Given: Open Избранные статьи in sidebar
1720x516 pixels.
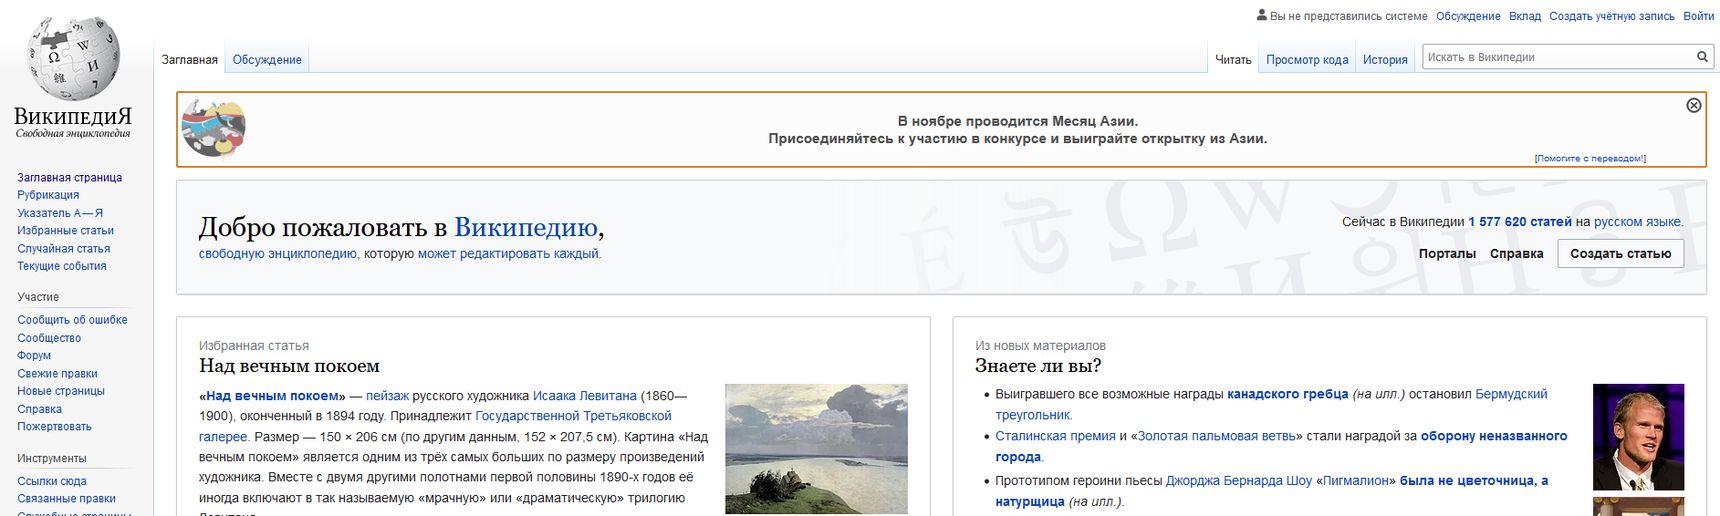Looking at the screenshot, I should (65, 231).
